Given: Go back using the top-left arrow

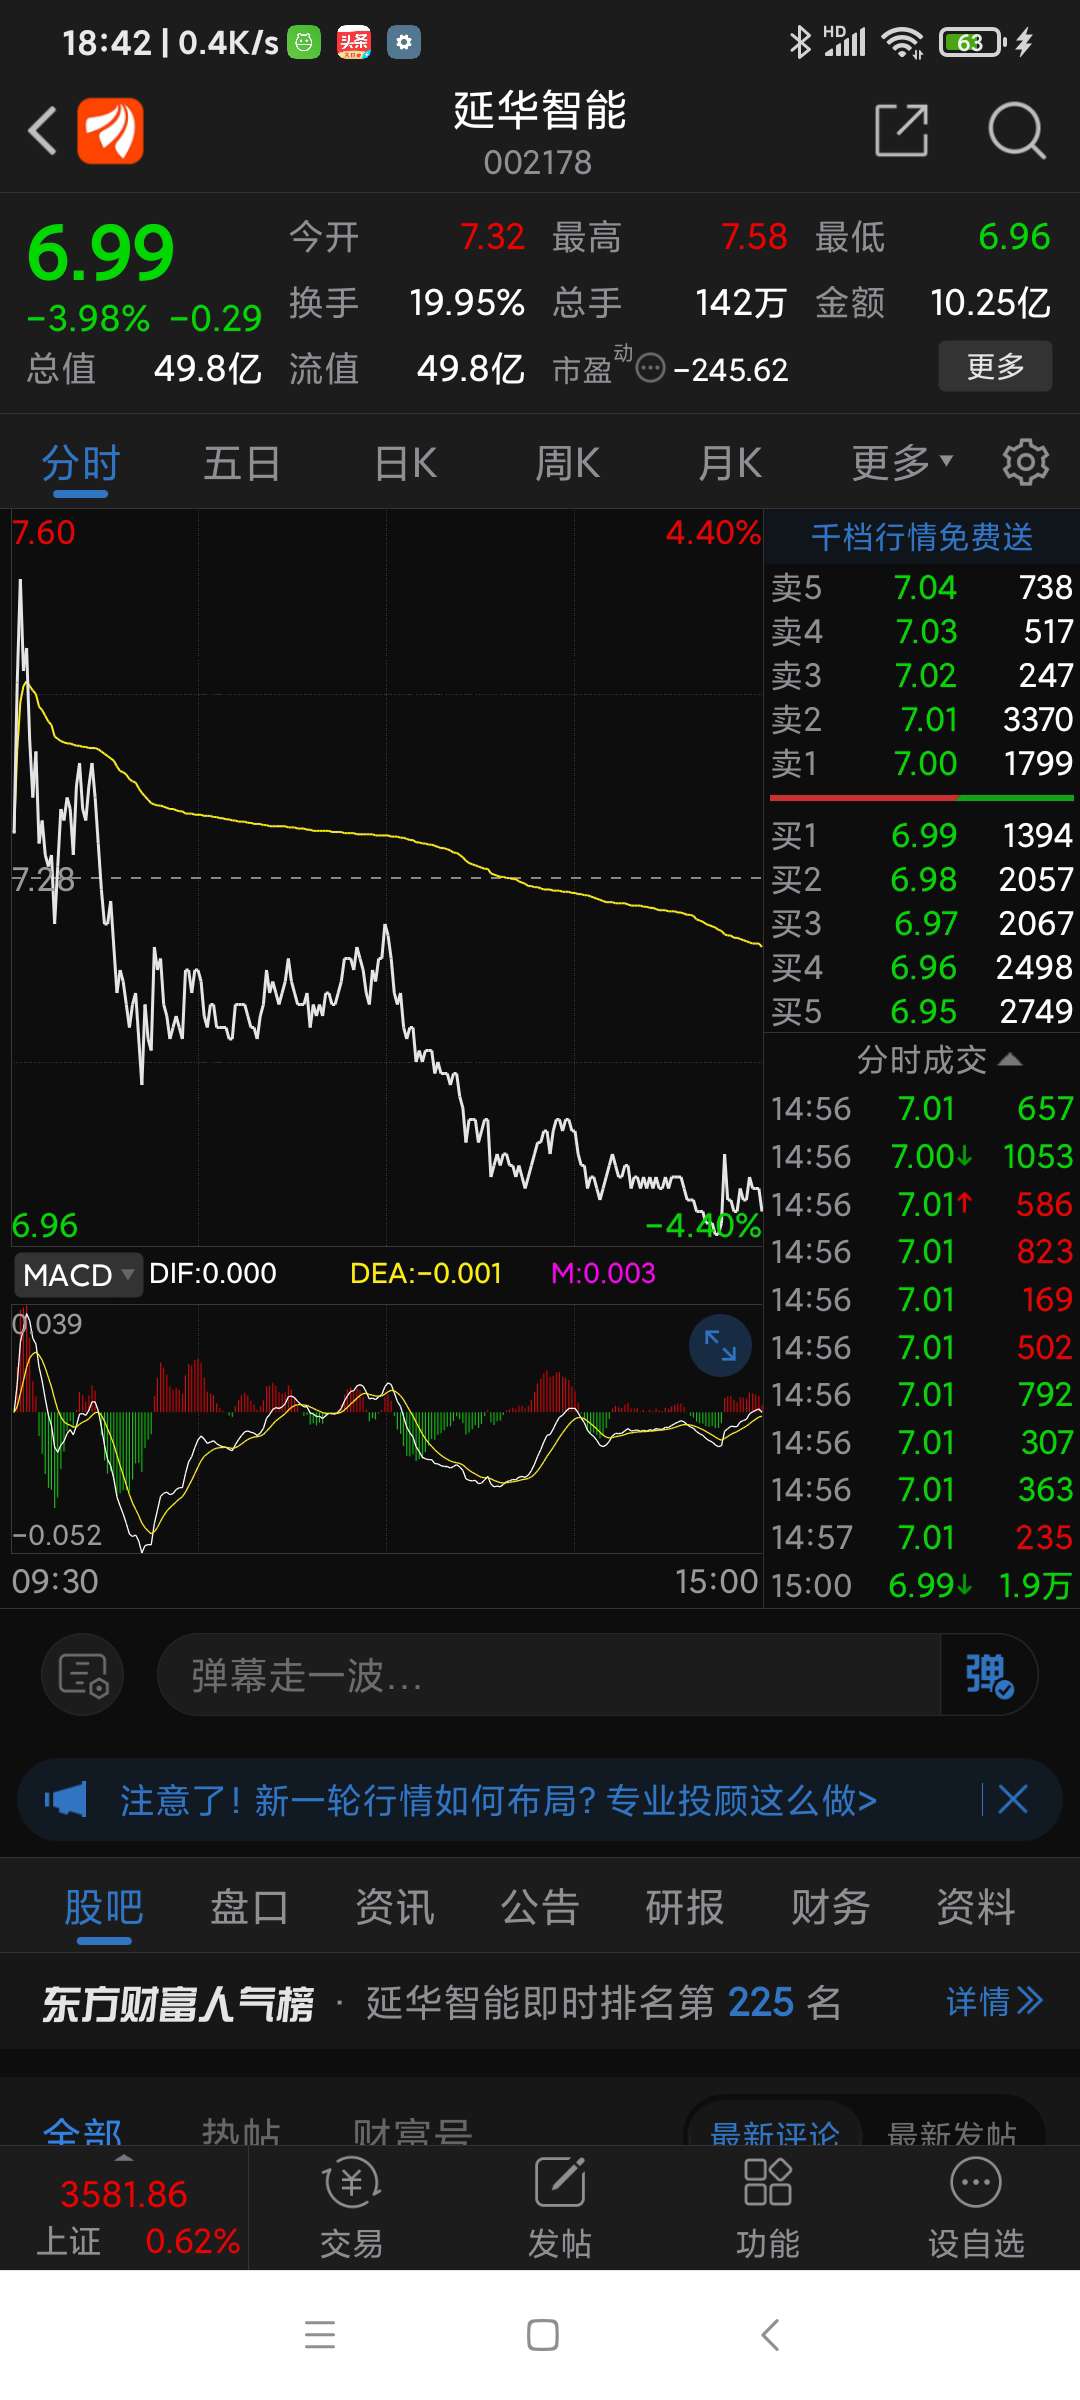Looking at the screenshot, I should (42, 131).
